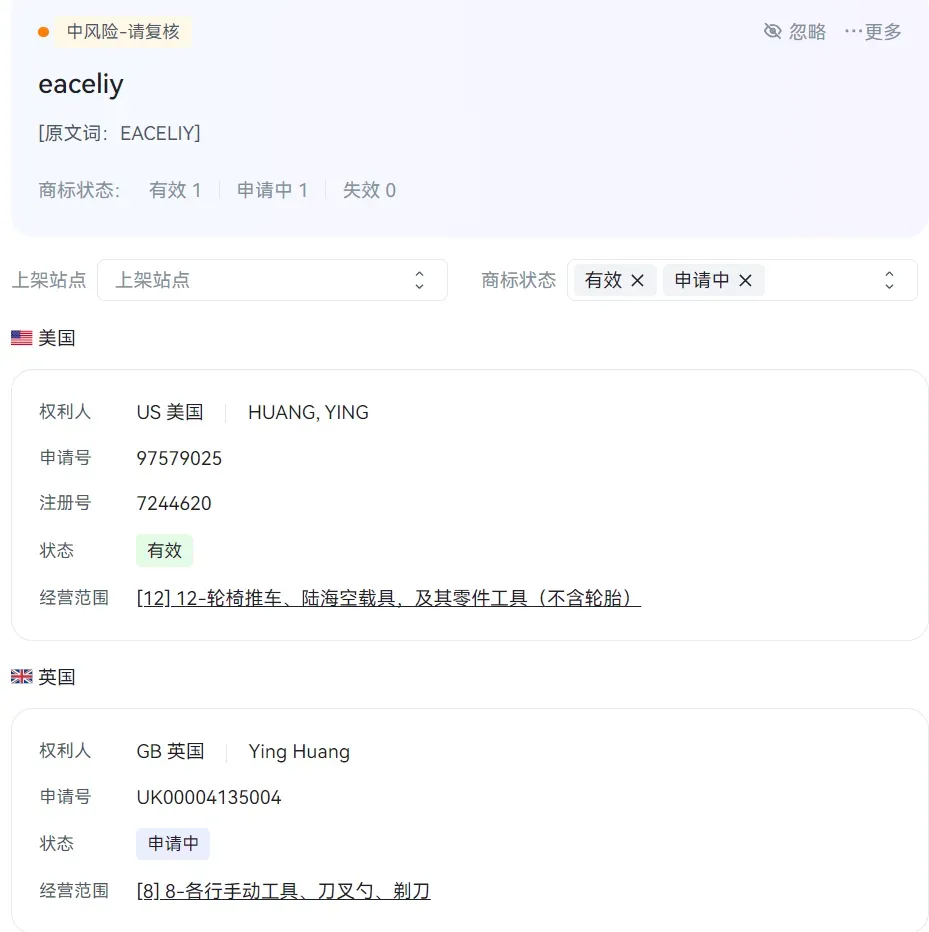Remove the 有效 filter tag
Image resolution: width=929 pixels, height=932 pixels.
click(x=637, y=280)
